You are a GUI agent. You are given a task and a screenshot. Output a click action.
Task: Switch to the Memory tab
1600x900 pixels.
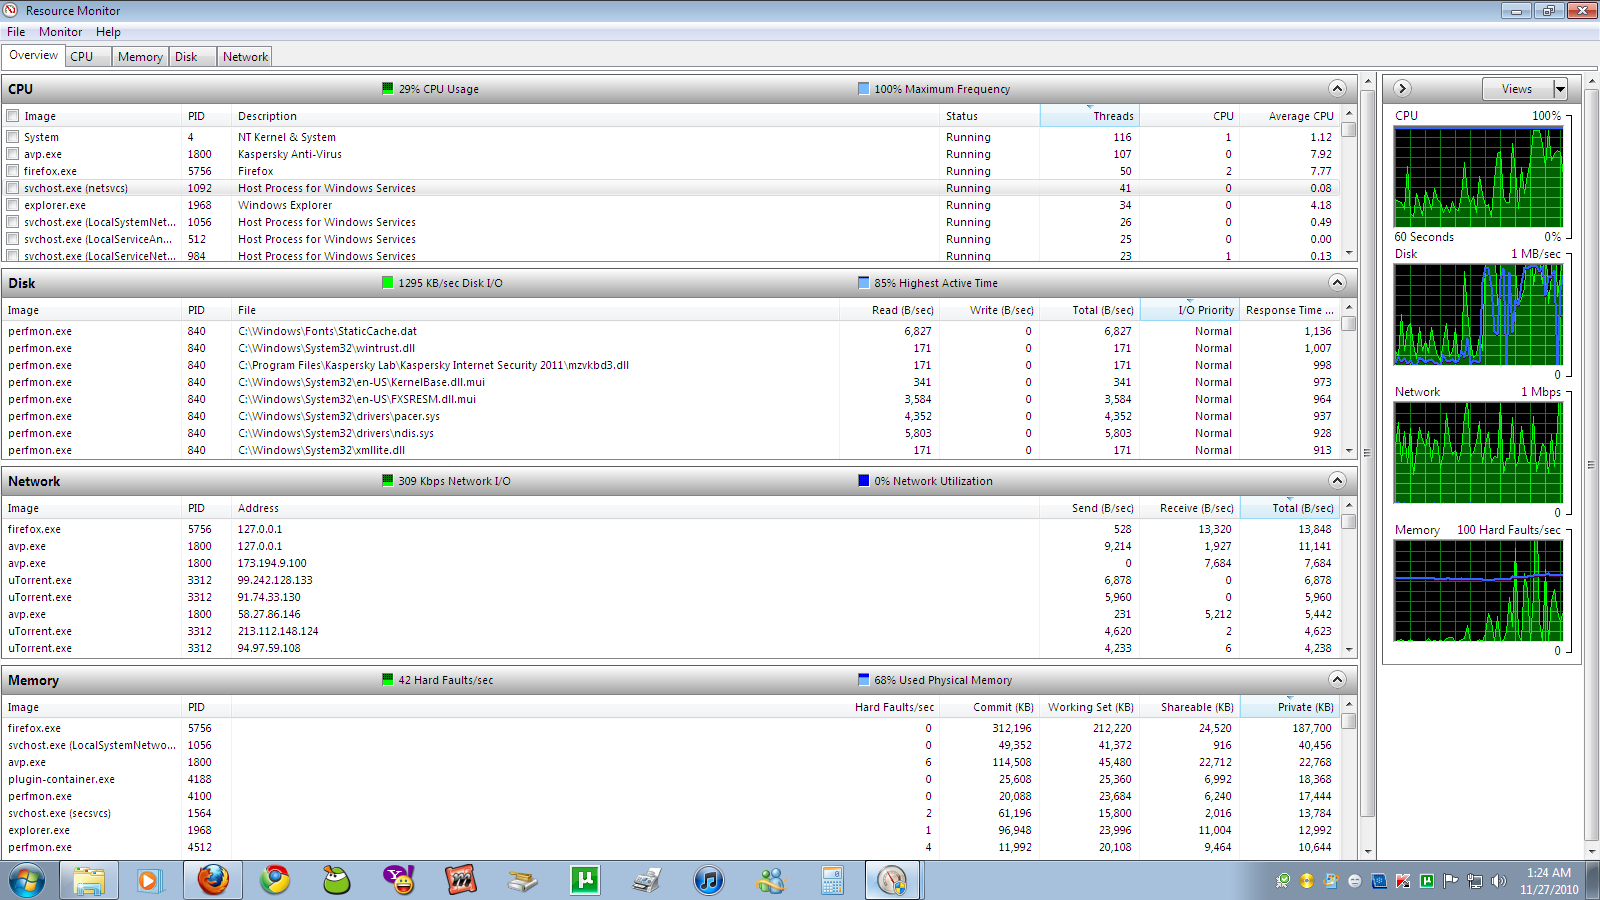(140, 56)
